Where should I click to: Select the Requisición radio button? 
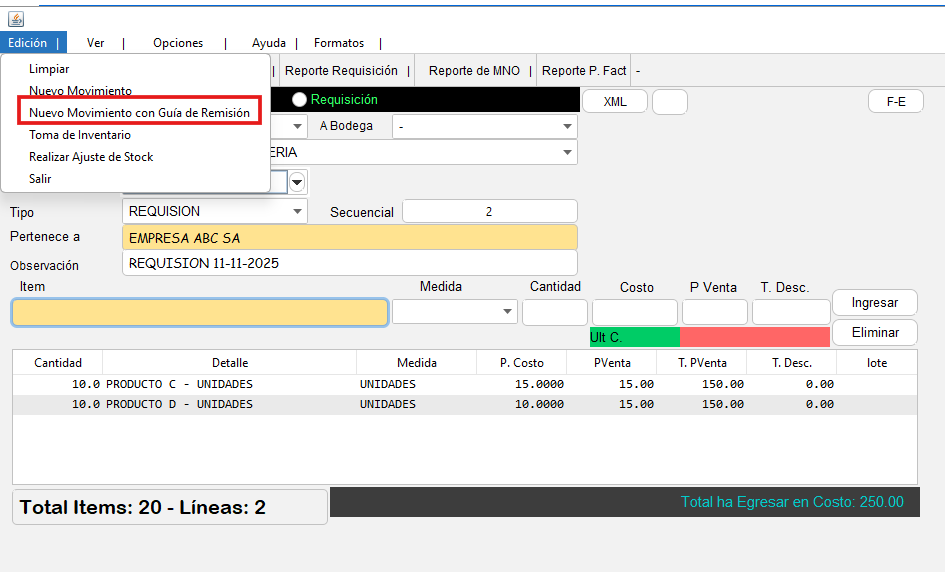tap(299, 100)
